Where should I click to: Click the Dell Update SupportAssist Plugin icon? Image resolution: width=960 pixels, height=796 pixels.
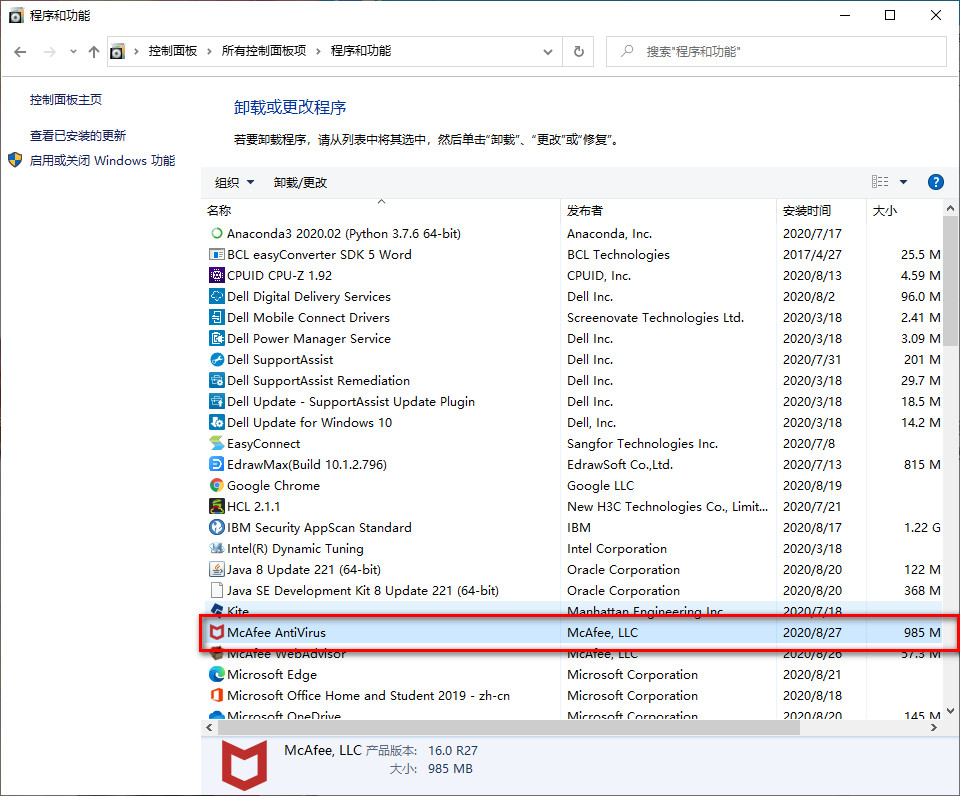216,402
